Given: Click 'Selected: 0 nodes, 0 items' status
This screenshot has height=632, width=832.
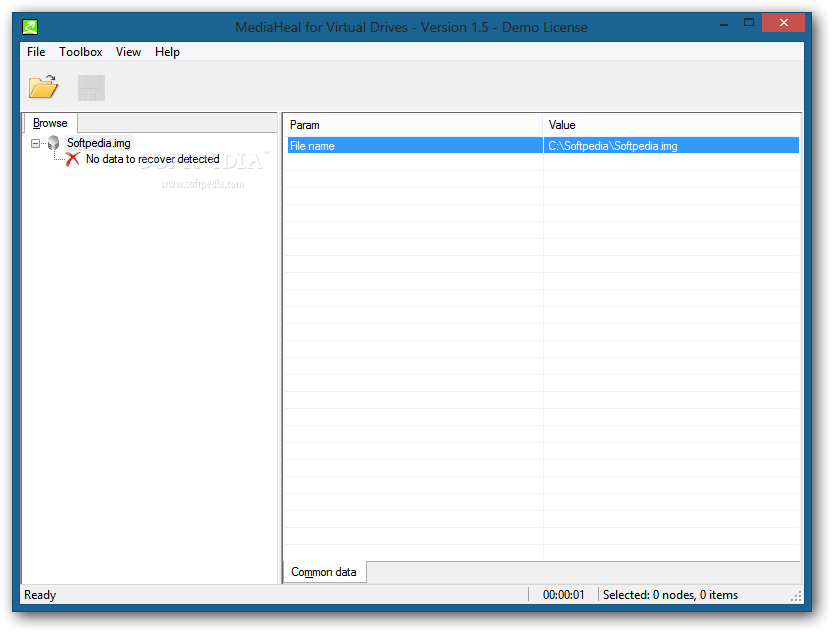Looking at the screenshot, I should 670,595.
